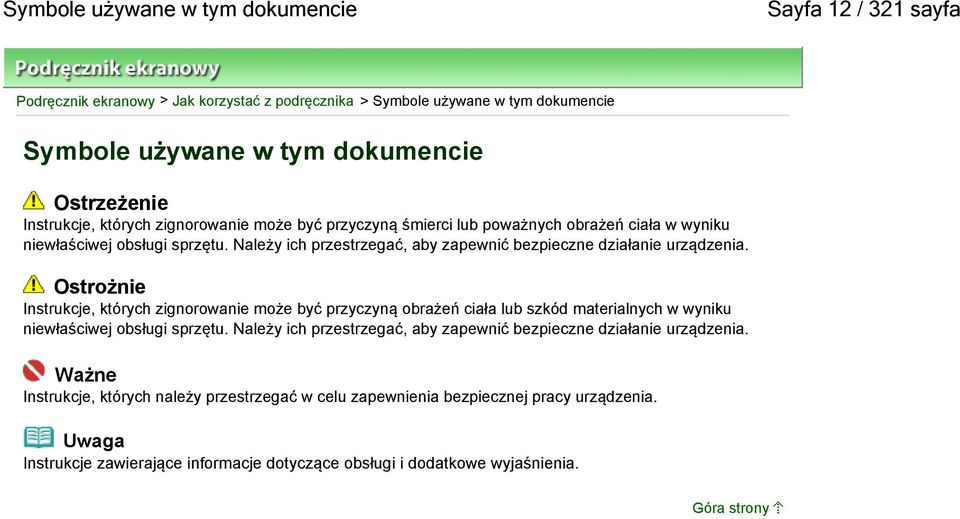Click the Ostrożnie heading text
Viewport: 960px width, 519px height.
100,286
